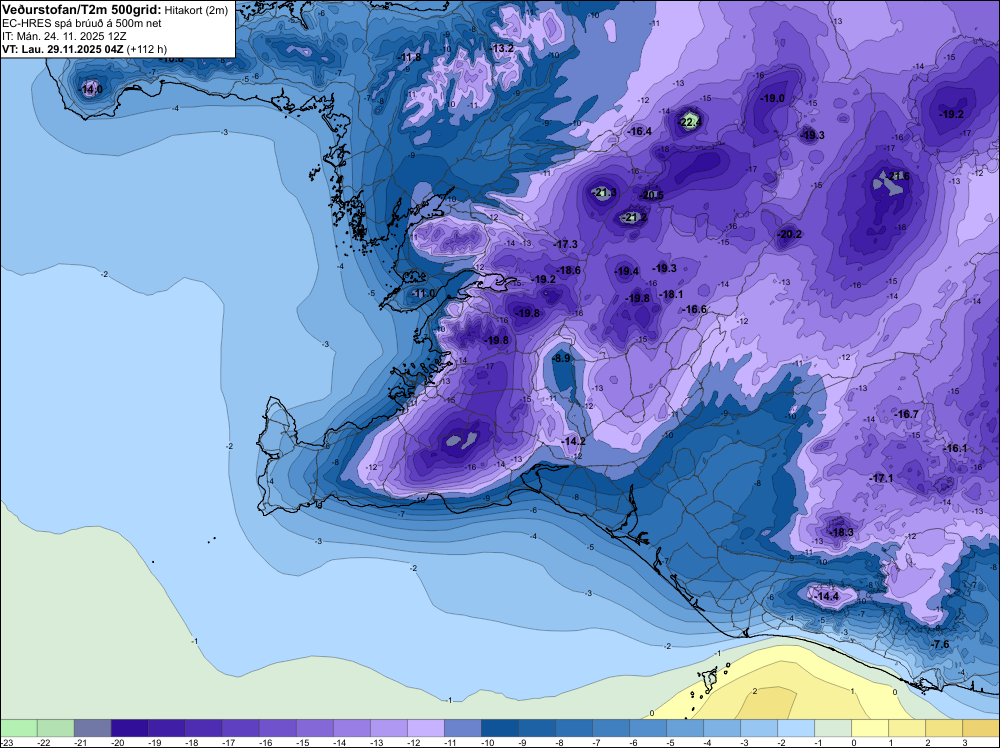
Task: Click the -4 legend color swatch
Action: point(721,728)
